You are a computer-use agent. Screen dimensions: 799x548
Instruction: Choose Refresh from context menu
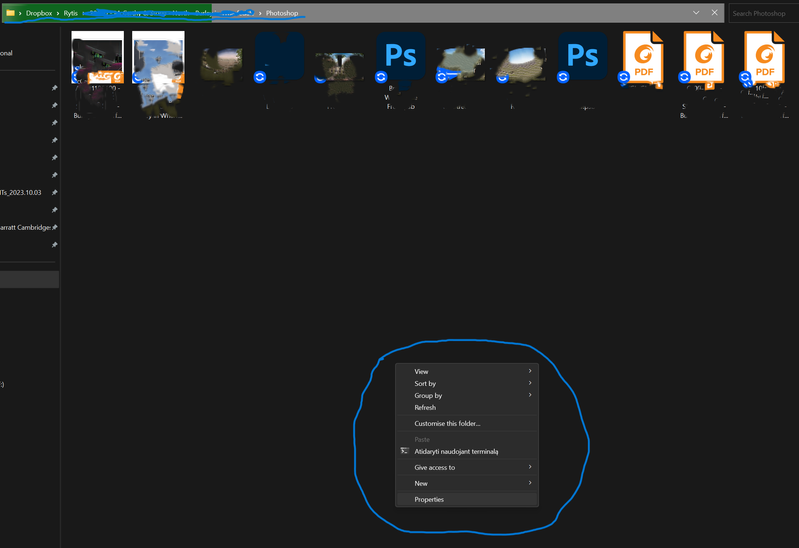point(426,408)
